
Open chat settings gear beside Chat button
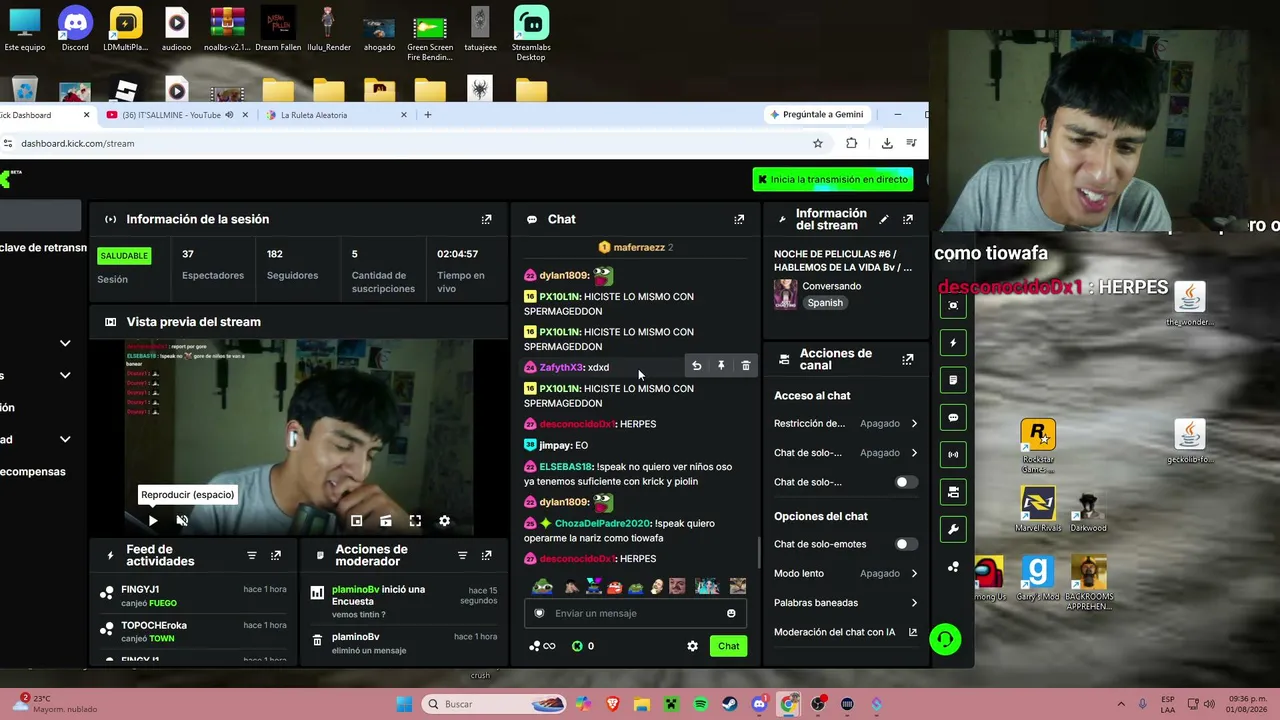pyautogui.click(x=692, y=646)
